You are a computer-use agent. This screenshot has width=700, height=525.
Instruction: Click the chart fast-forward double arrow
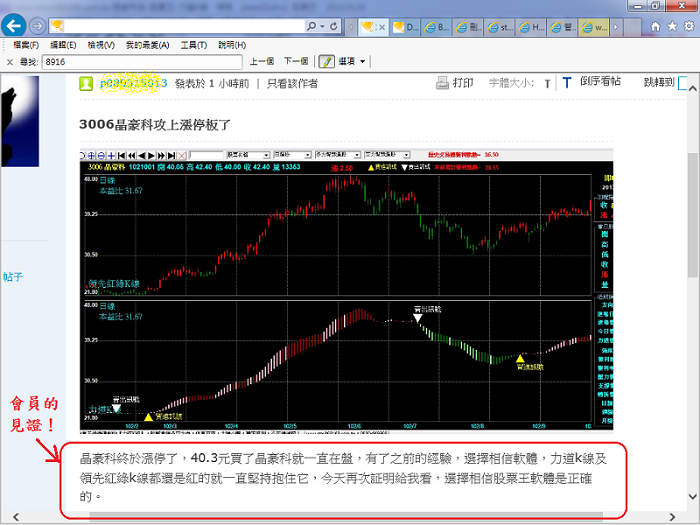click(161, 155)
